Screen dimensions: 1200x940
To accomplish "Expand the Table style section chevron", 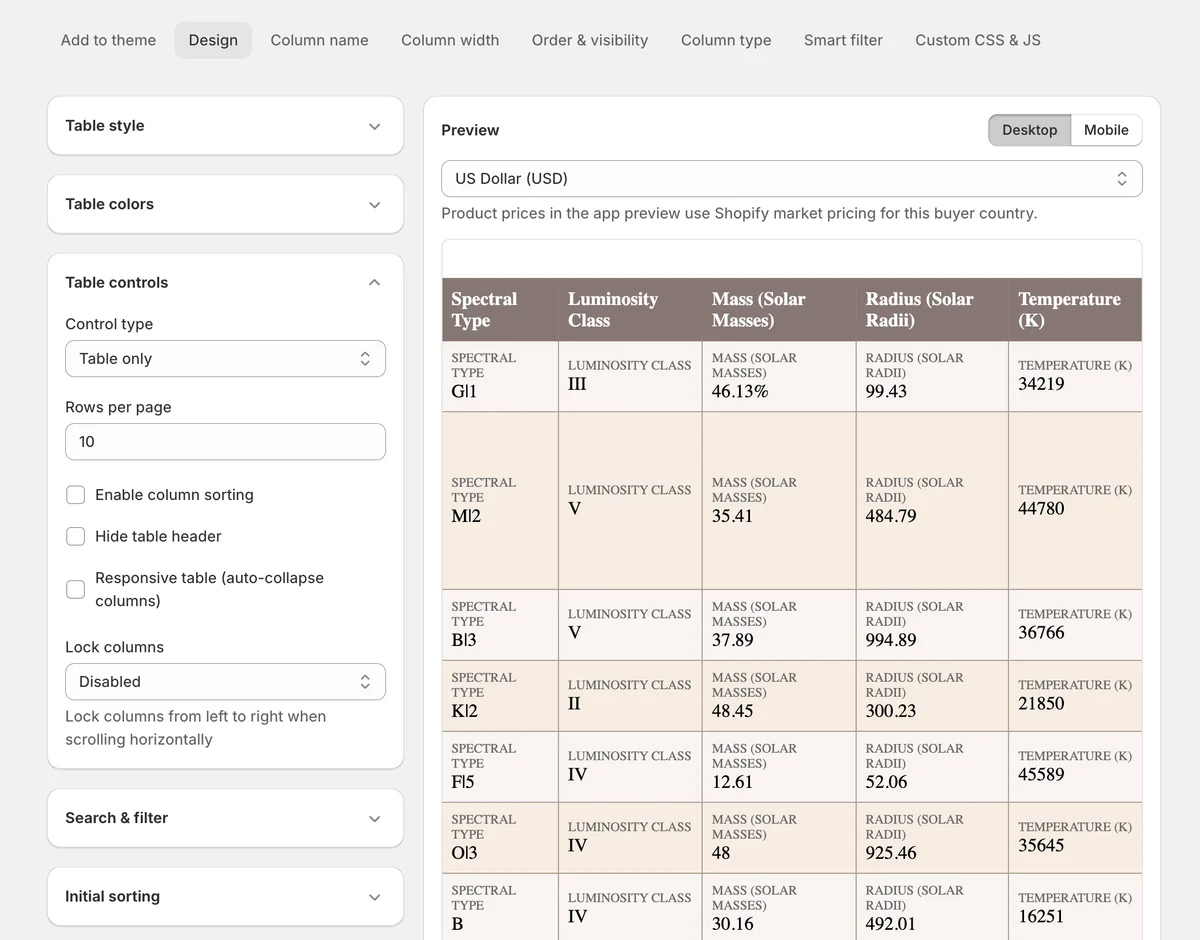I will point(374,126).
